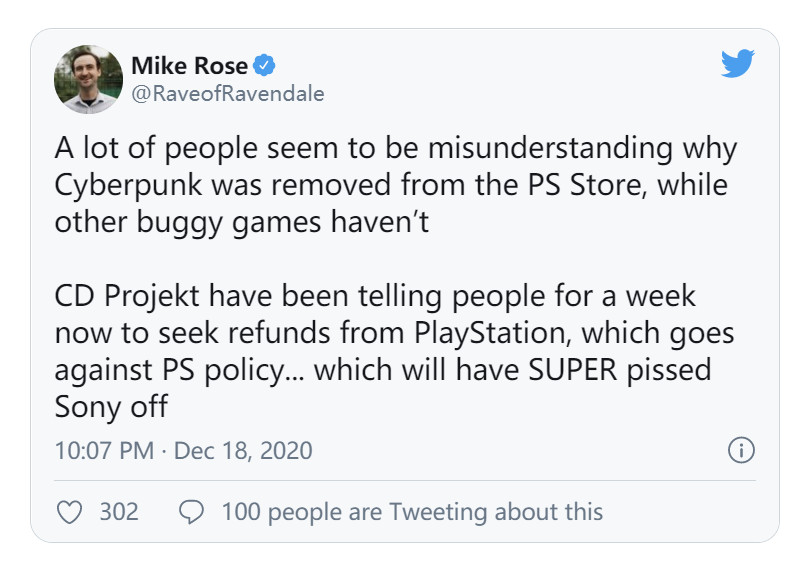This screenshot has width=803, height=575.
Task: Click the Twitter bird logo
Action: click(737, 65)
